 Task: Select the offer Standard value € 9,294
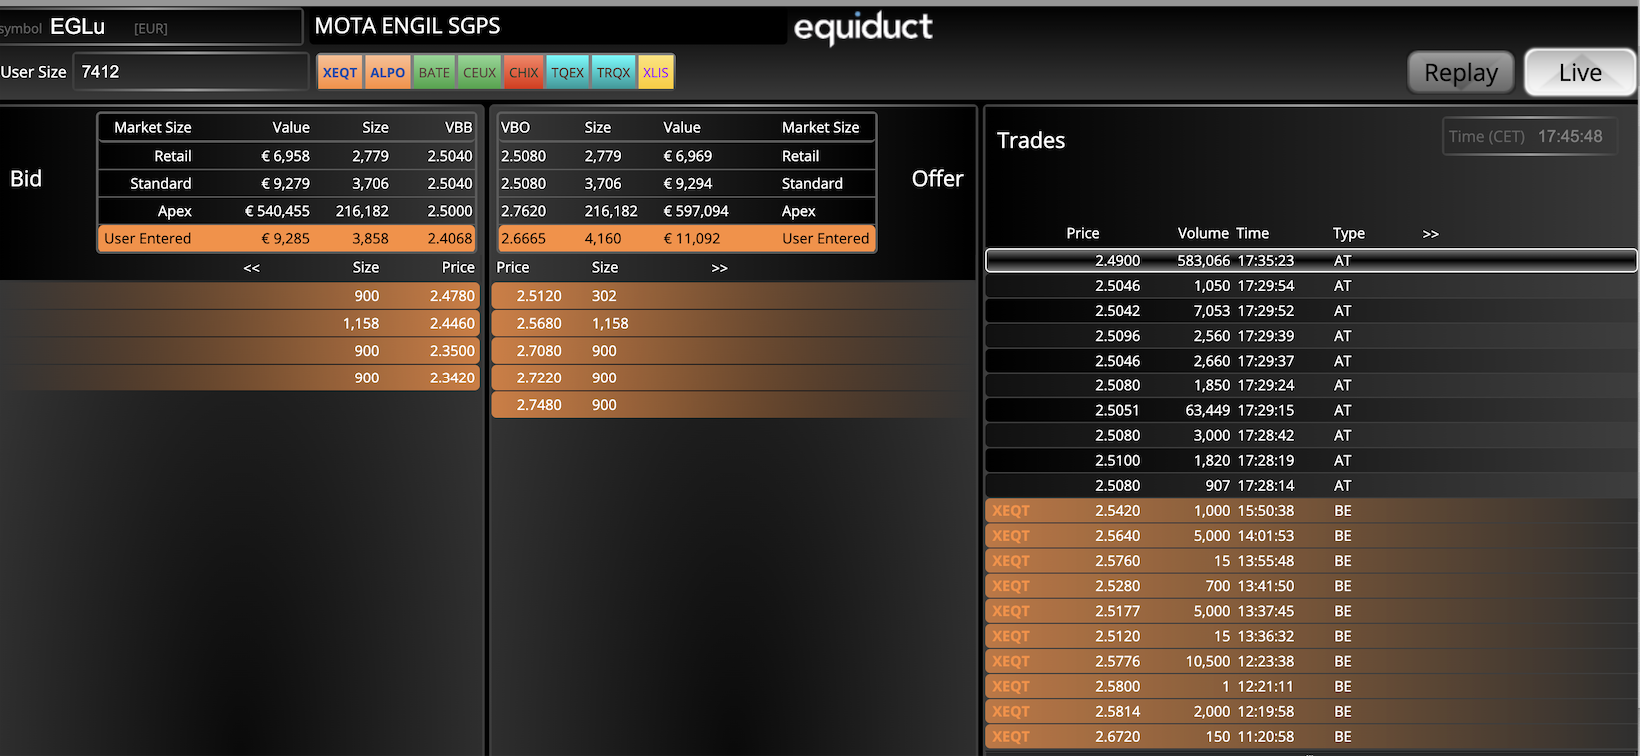click(x=688, y=183)
